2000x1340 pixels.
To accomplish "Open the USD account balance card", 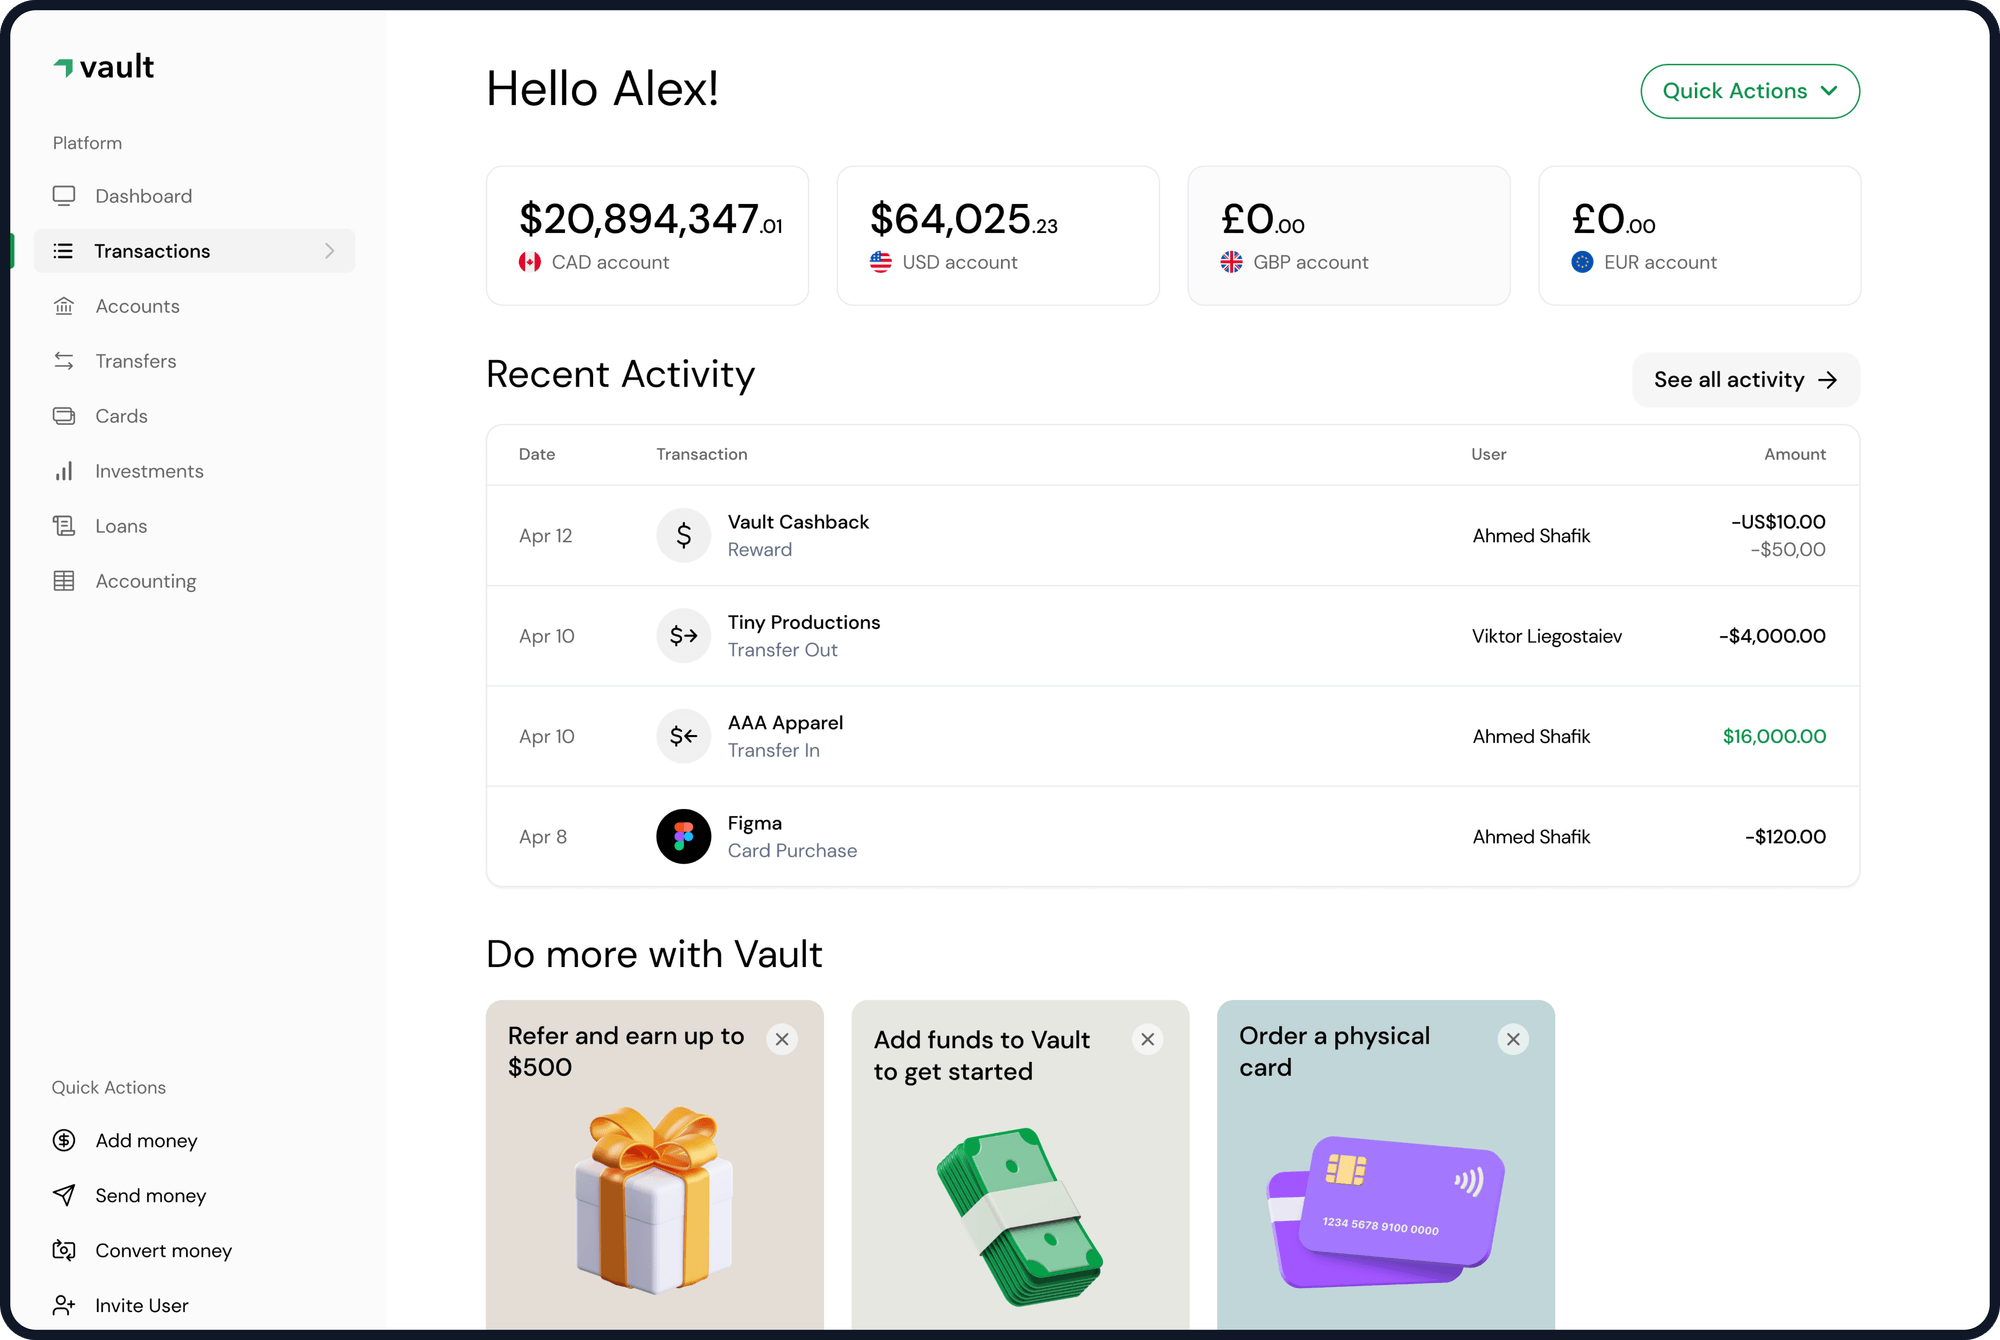I will [997, 236].
